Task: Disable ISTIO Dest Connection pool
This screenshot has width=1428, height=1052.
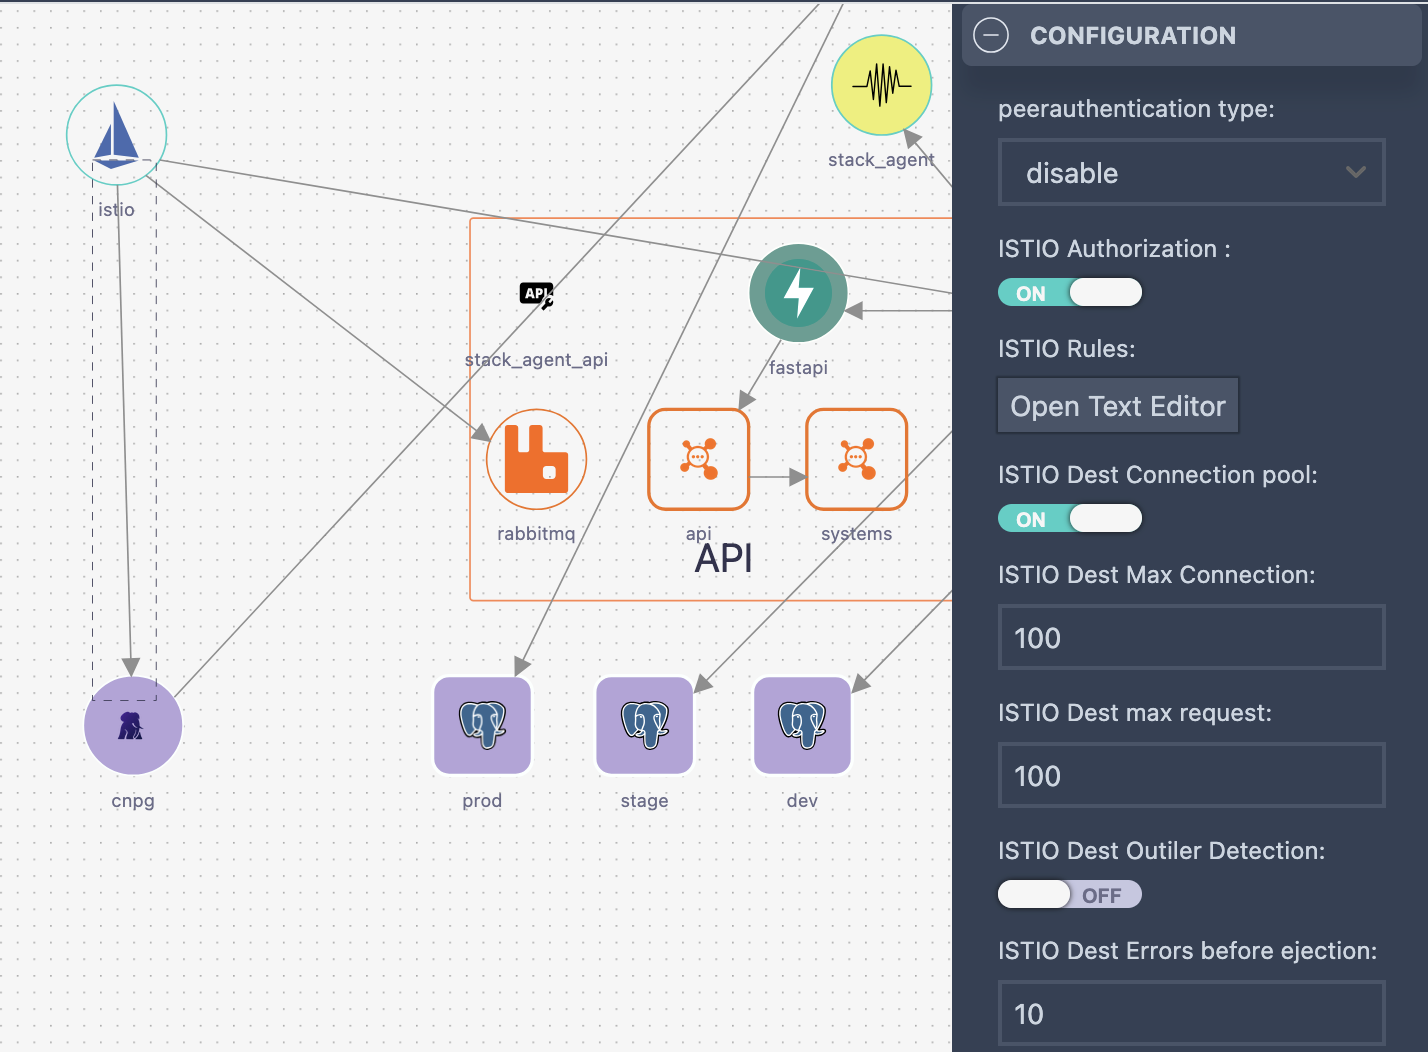Action: click(1069, 518)
